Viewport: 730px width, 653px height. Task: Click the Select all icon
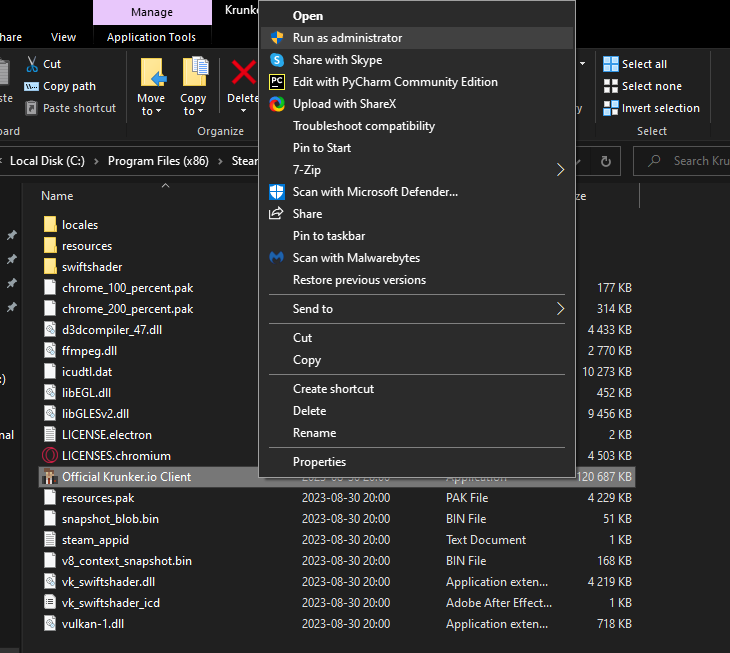pos(611,64)
